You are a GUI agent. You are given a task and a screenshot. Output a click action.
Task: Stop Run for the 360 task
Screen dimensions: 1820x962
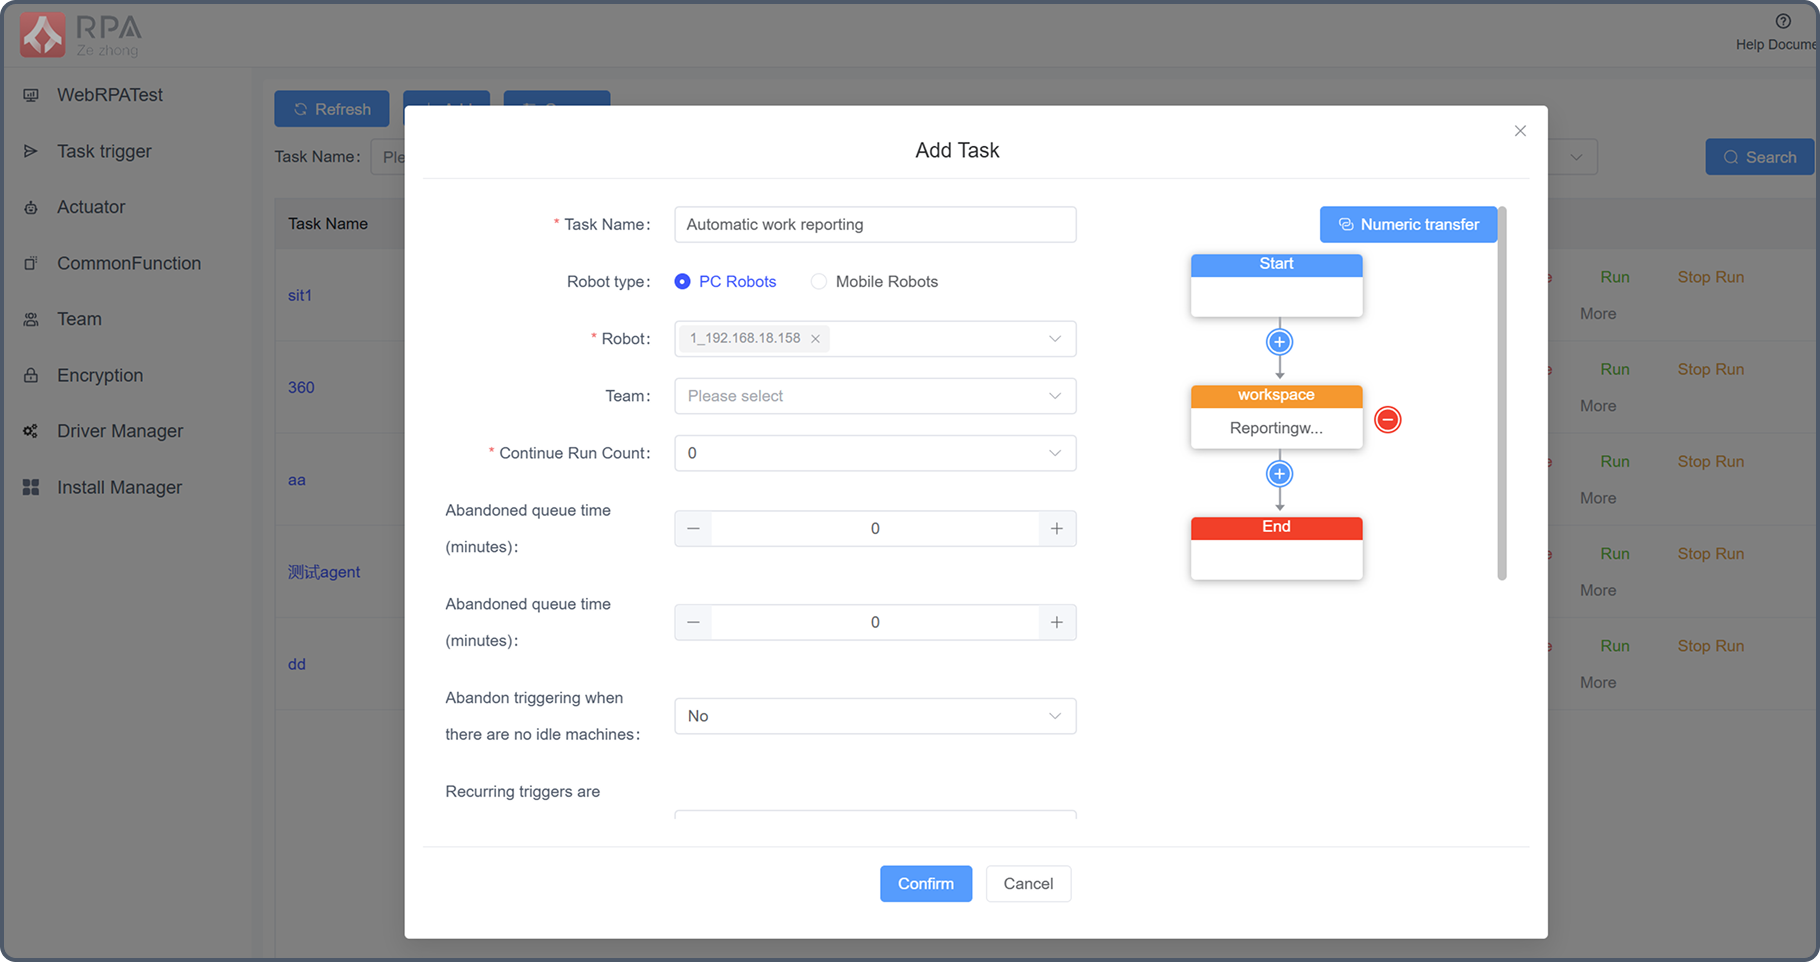pyautogui.click(x=1711, y=369)
